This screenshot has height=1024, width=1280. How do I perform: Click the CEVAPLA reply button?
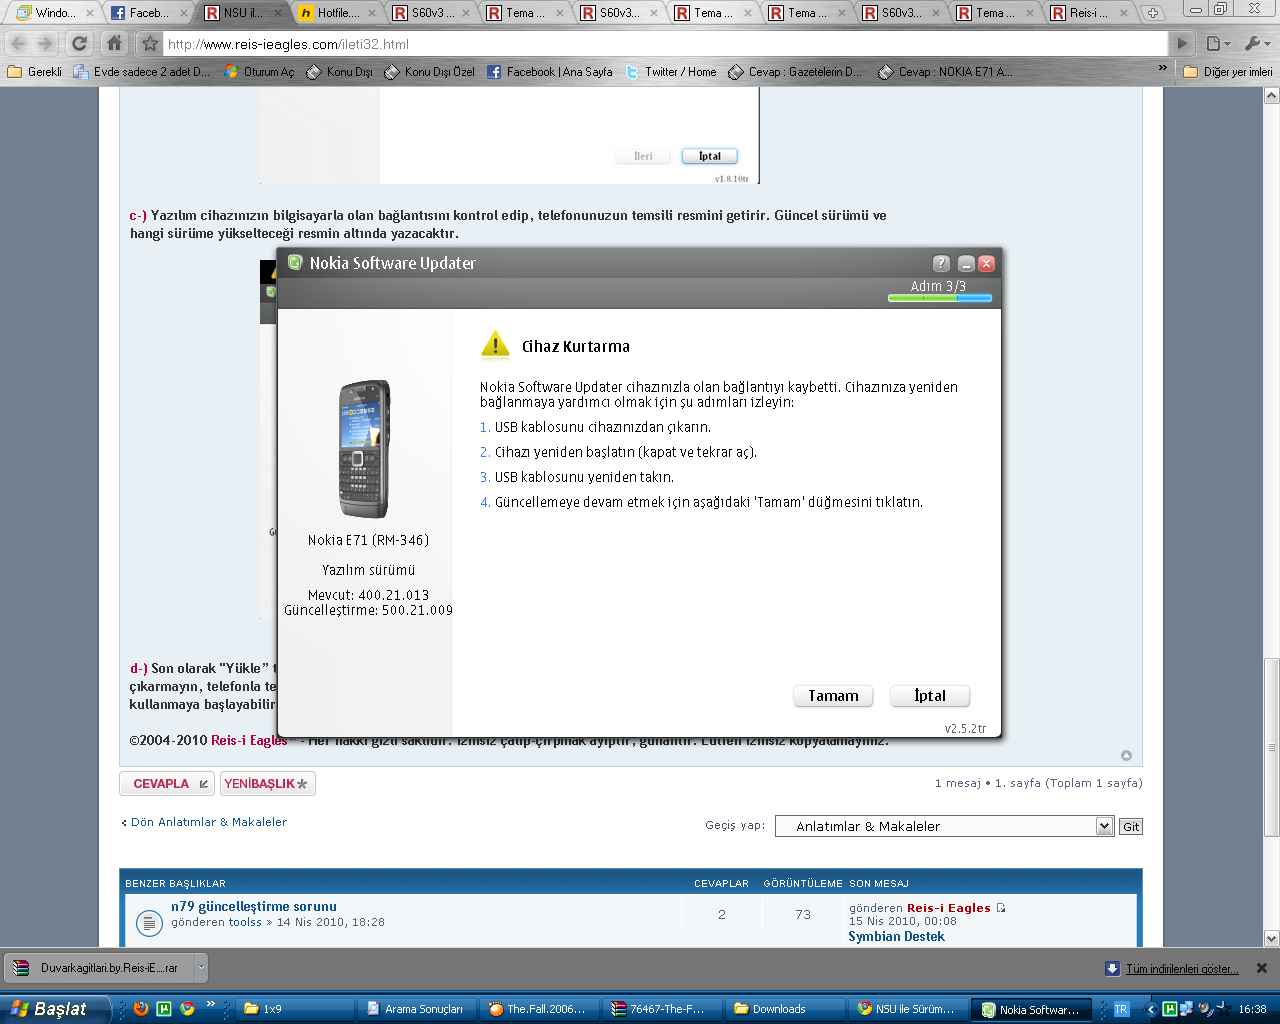tap(167, 784)
